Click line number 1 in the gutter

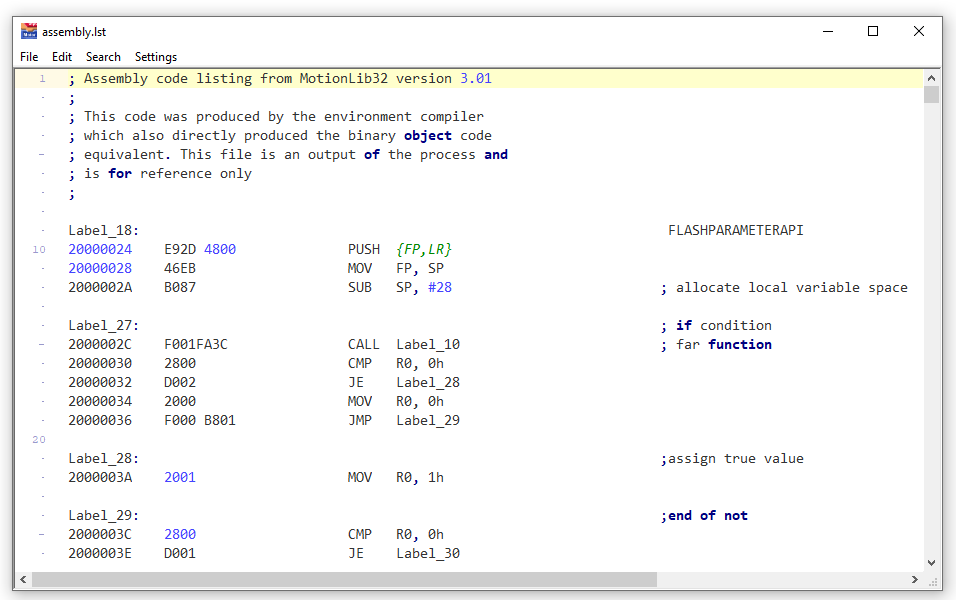42,79
